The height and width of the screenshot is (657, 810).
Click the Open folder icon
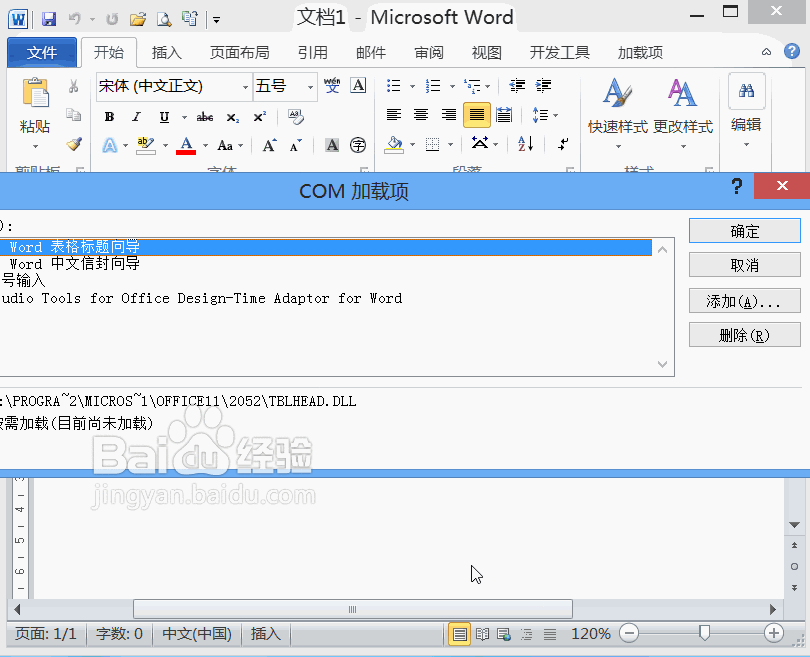138,19
